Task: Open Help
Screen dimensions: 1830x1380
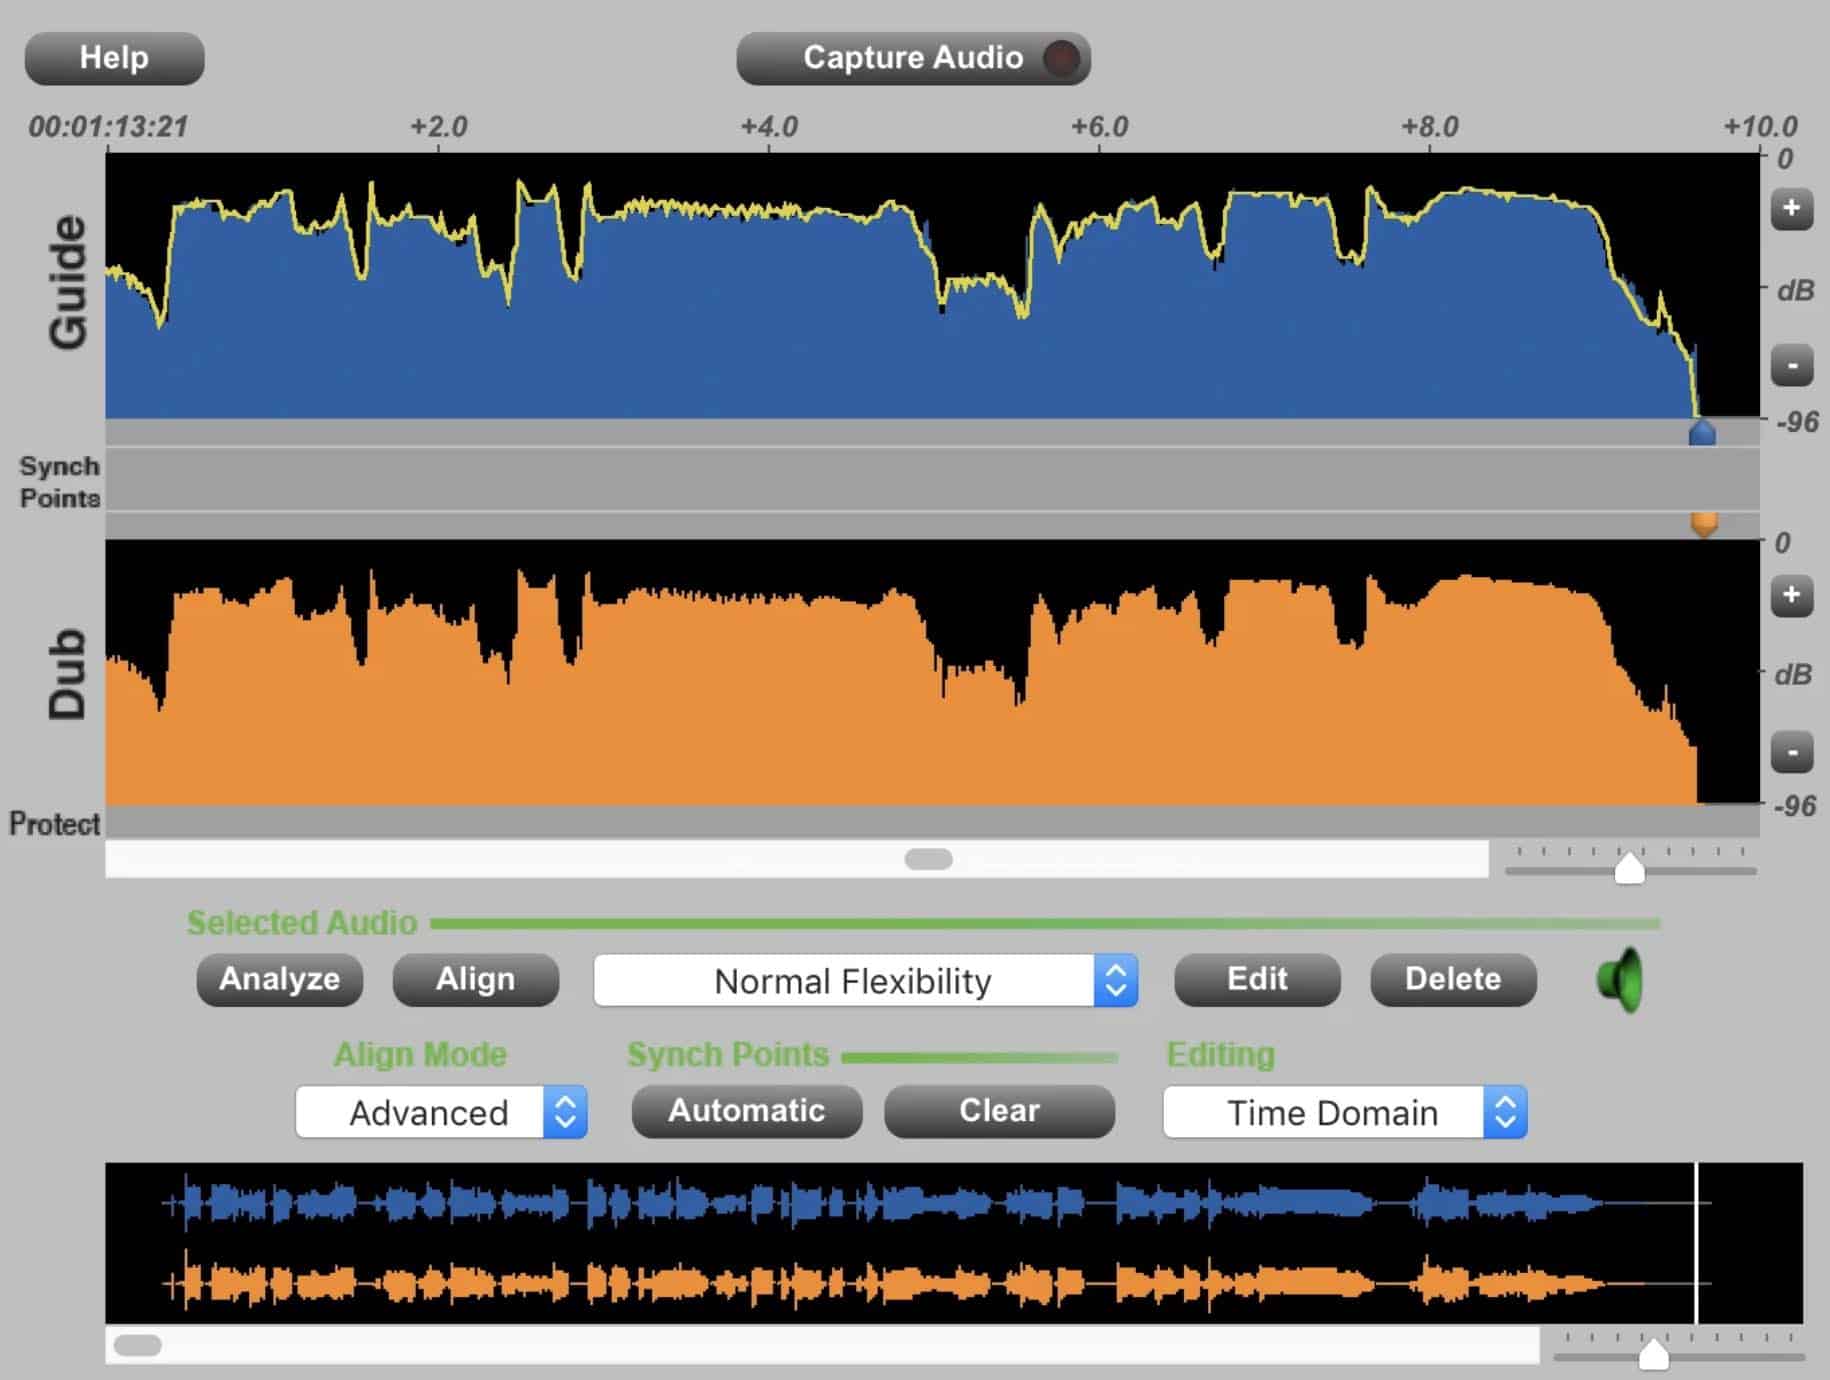Action: coord(113,58)
